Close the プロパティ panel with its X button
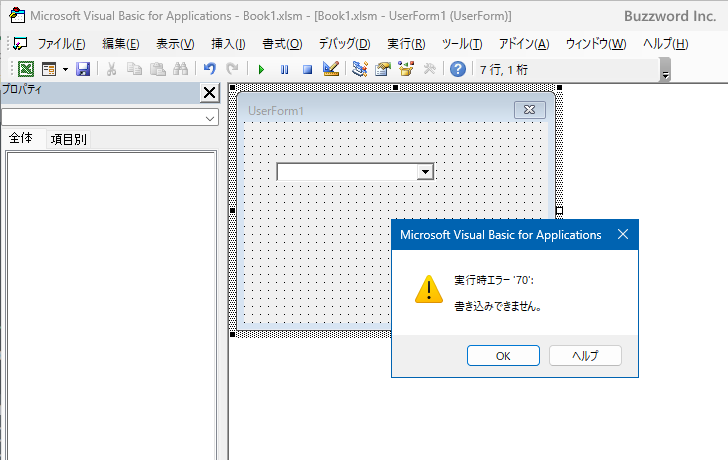 (209, 93)
